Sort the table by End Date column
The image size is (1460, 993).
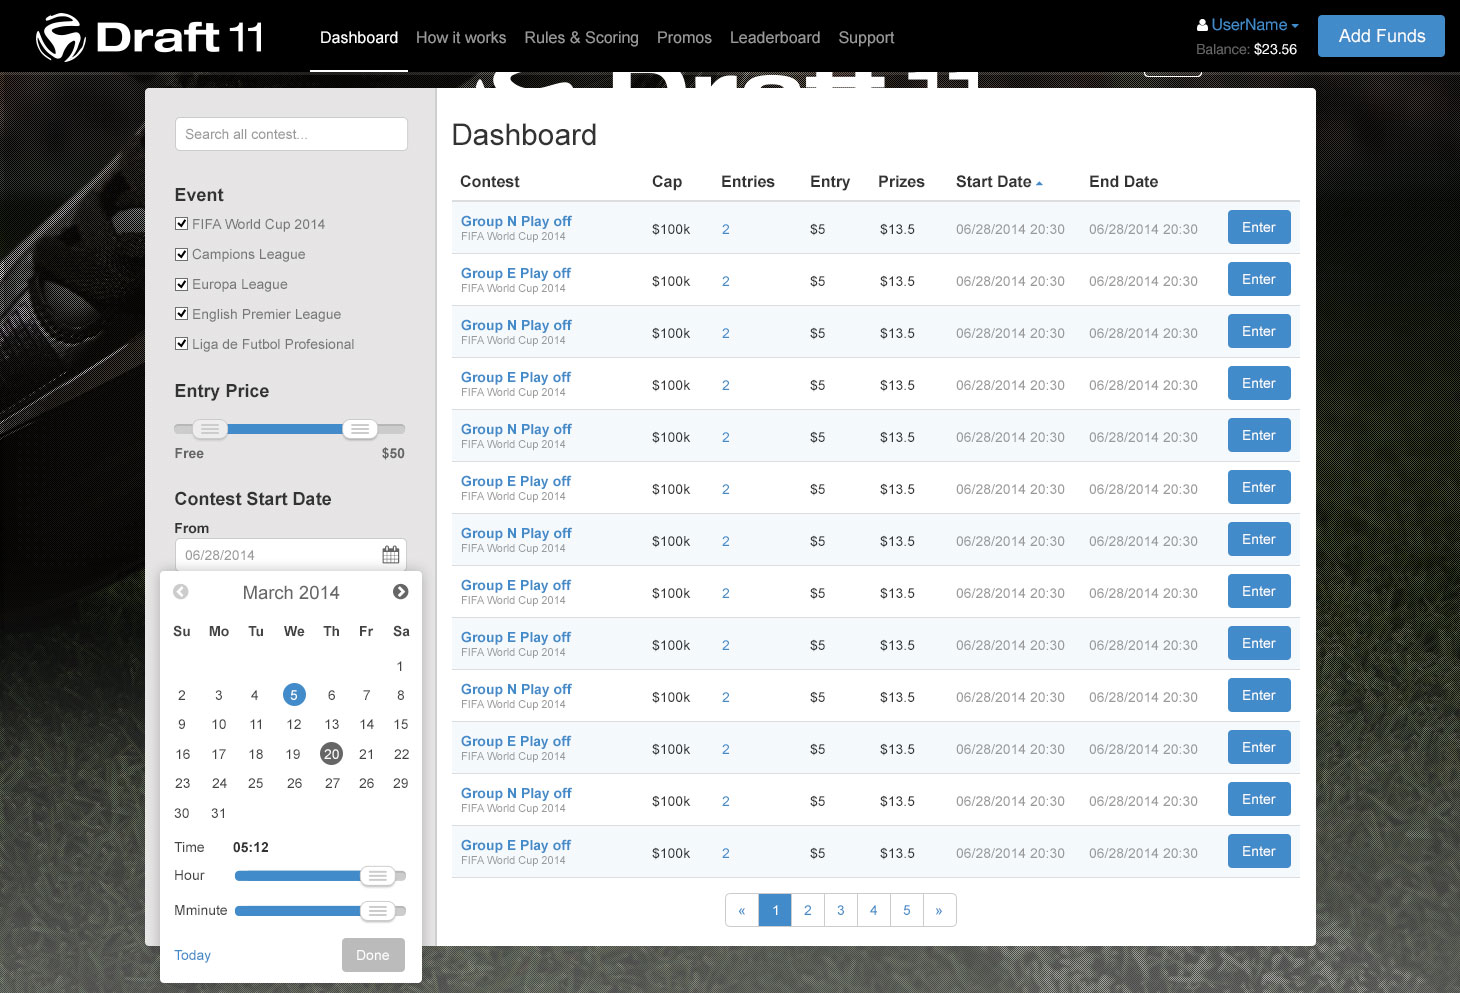click(1124, 182)
